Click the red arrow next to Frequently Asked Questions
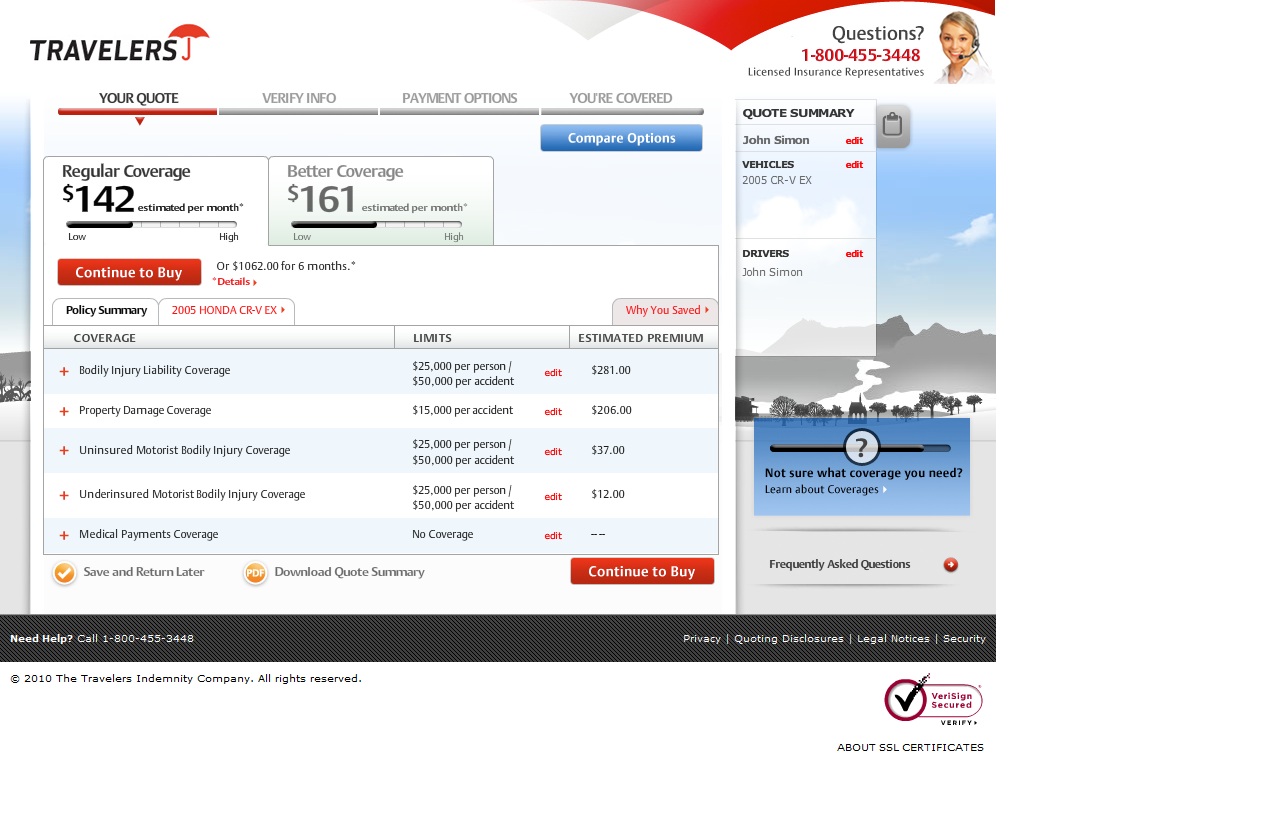 pos(950,565)
